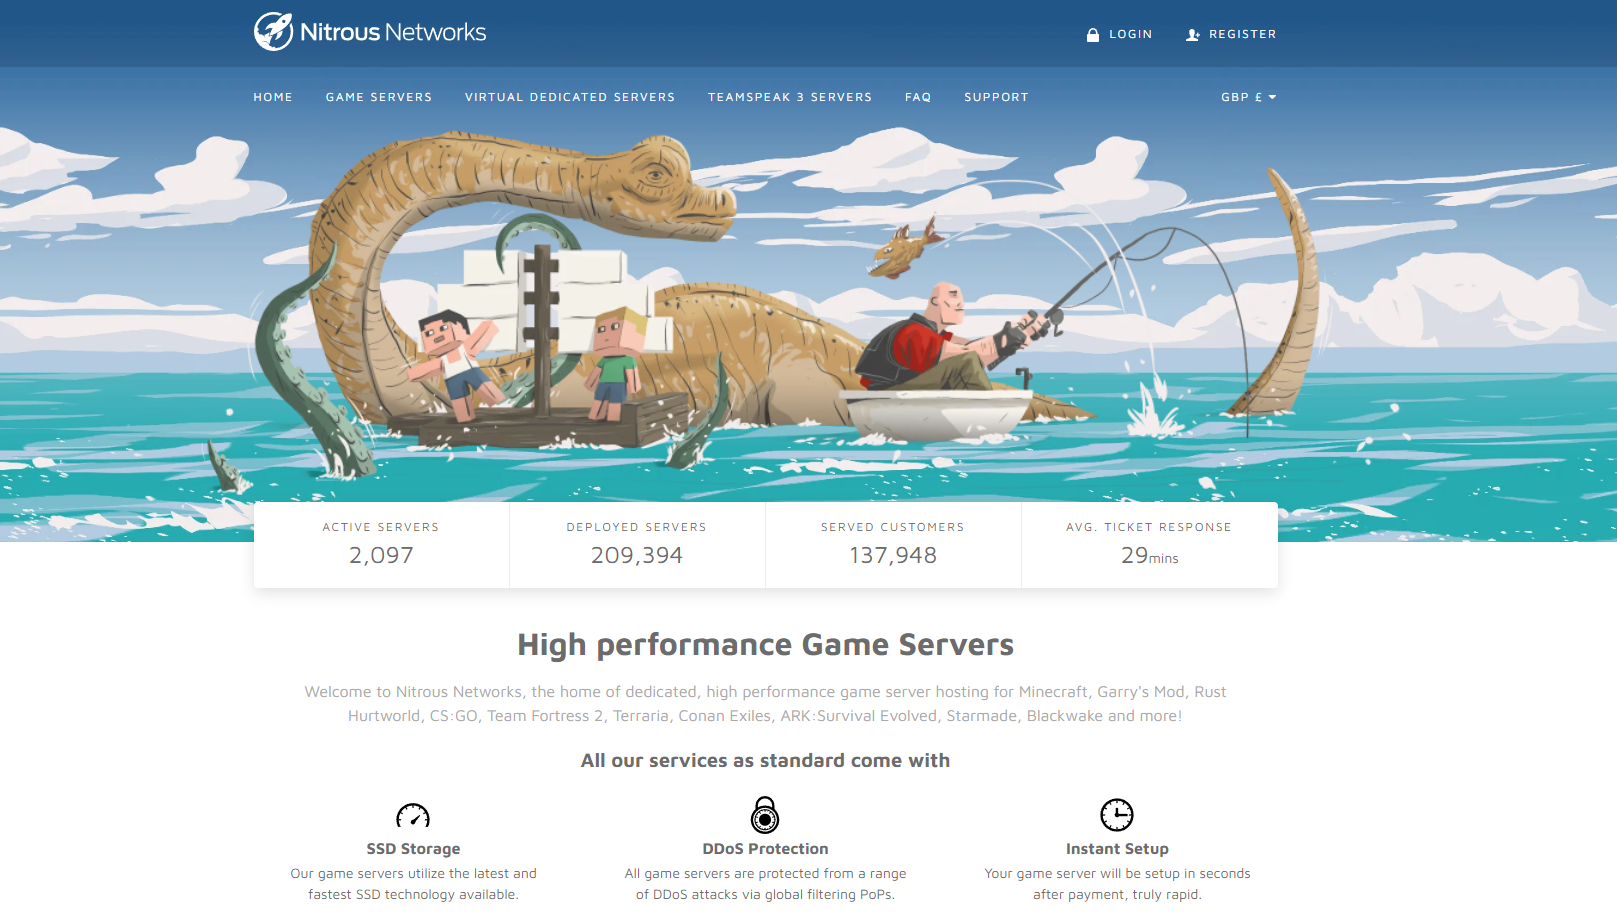Open the GAME SERVERS menu
The image size is (1617, 922).
(x=379, y=97)
